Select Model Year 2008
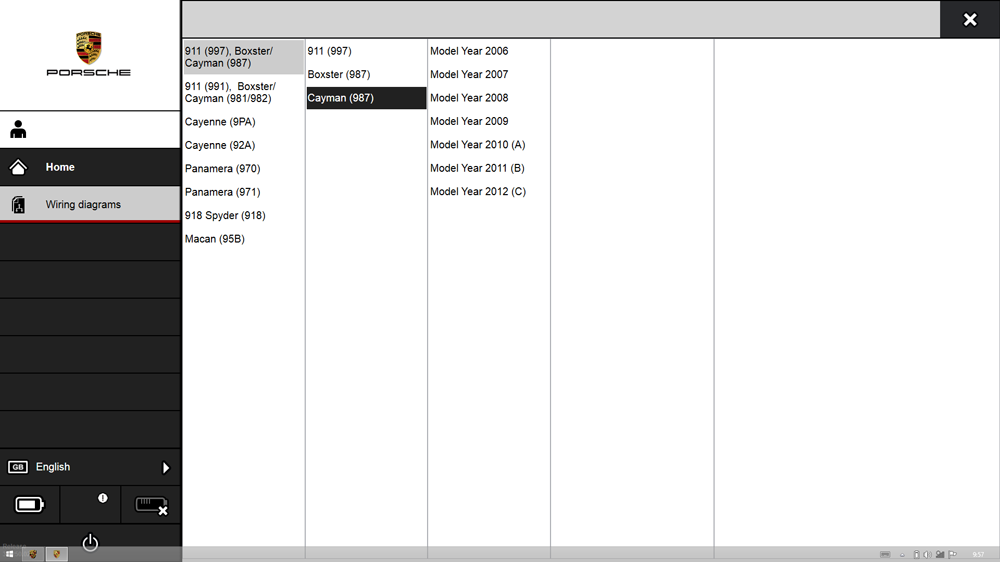 pos(489,98)
